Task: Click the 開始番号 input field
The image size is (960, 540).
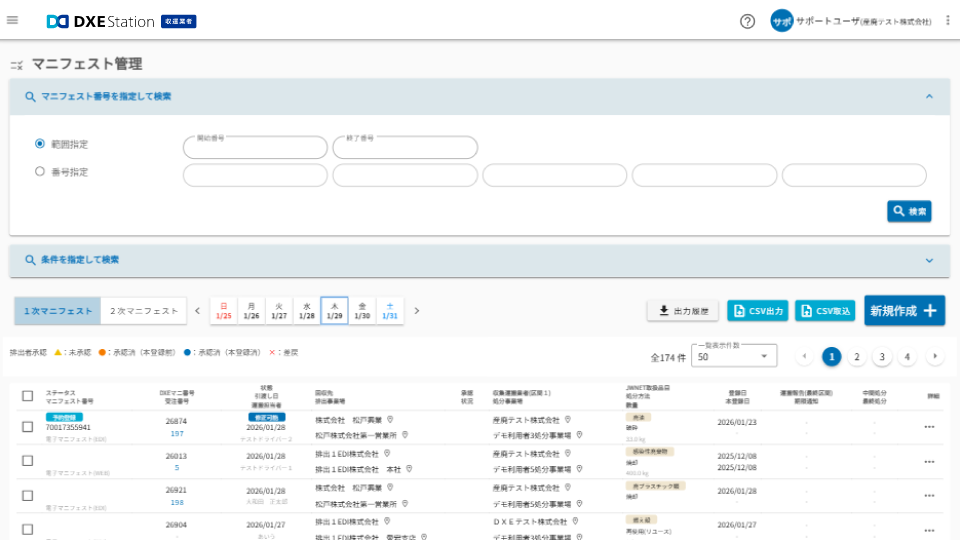Action: click(x=255, y=148)
